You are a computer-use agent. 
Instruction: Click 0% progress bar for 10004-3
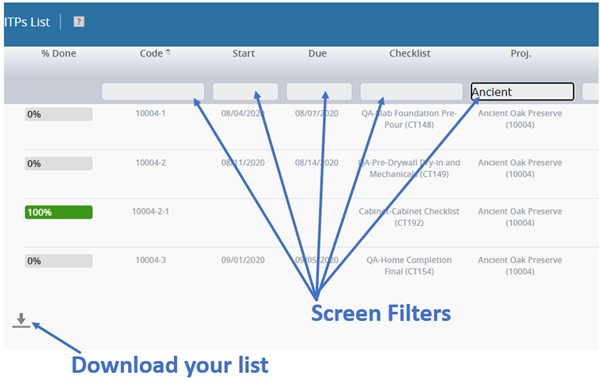click(59, 261)
